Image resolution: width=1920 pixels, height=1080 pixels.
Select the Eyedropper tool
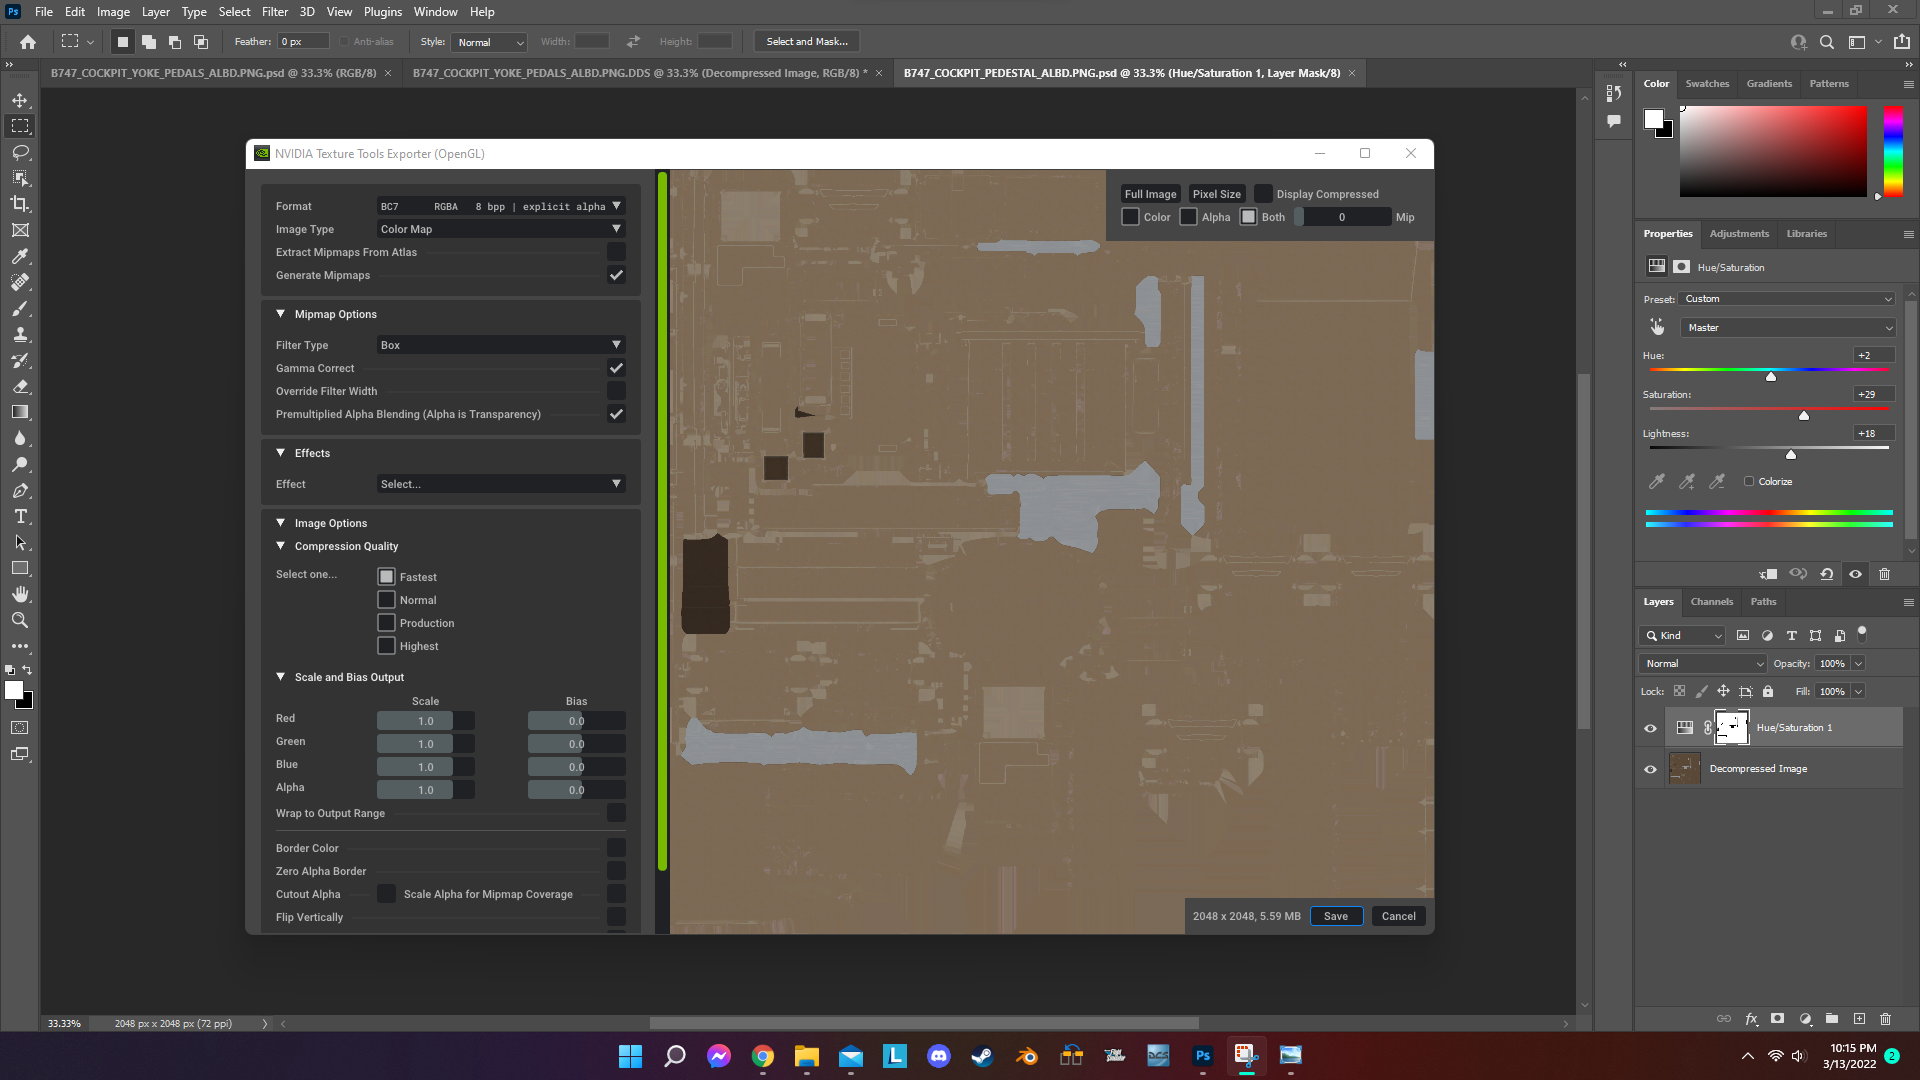[20, 256]
